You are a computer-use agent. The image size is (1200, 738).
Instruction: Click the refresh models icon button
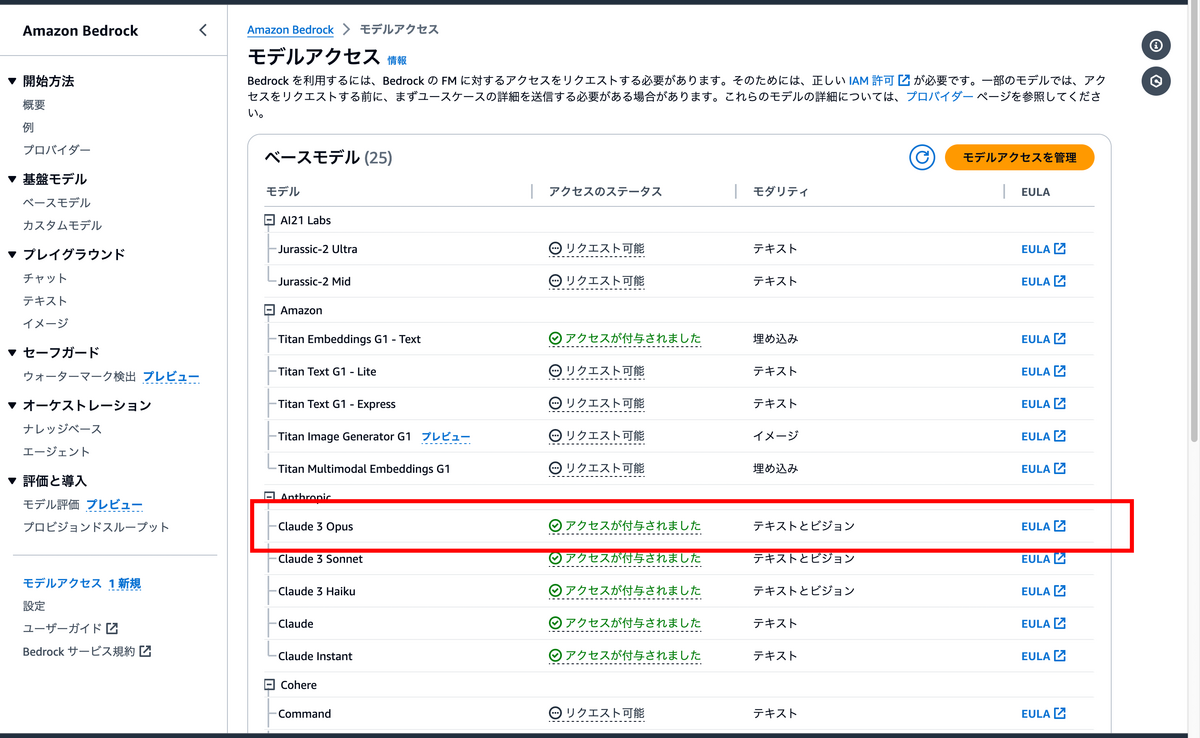922,157
